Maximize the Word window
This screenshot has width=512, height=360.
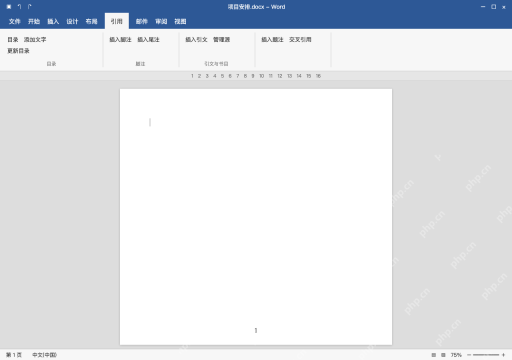pyautogui.click(x=493, y=7)
